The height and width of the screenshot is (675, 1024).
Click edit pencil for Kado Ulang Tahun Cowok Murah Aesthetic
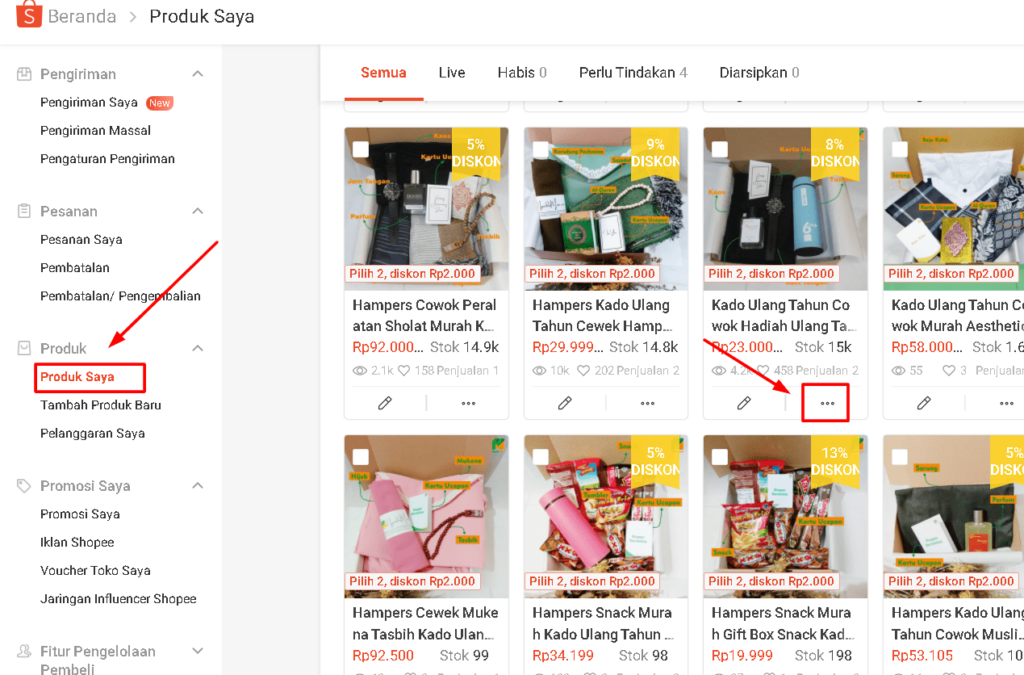click(x=924, y=403)
